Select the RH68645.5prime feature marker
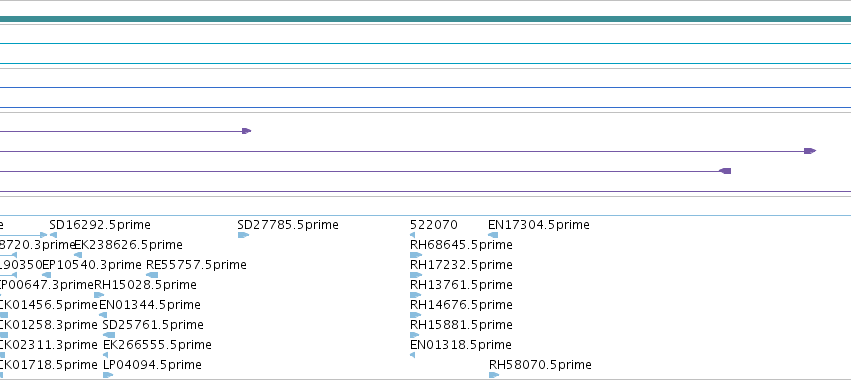Viewport: 851px width, 380px height. pos(416,255)
